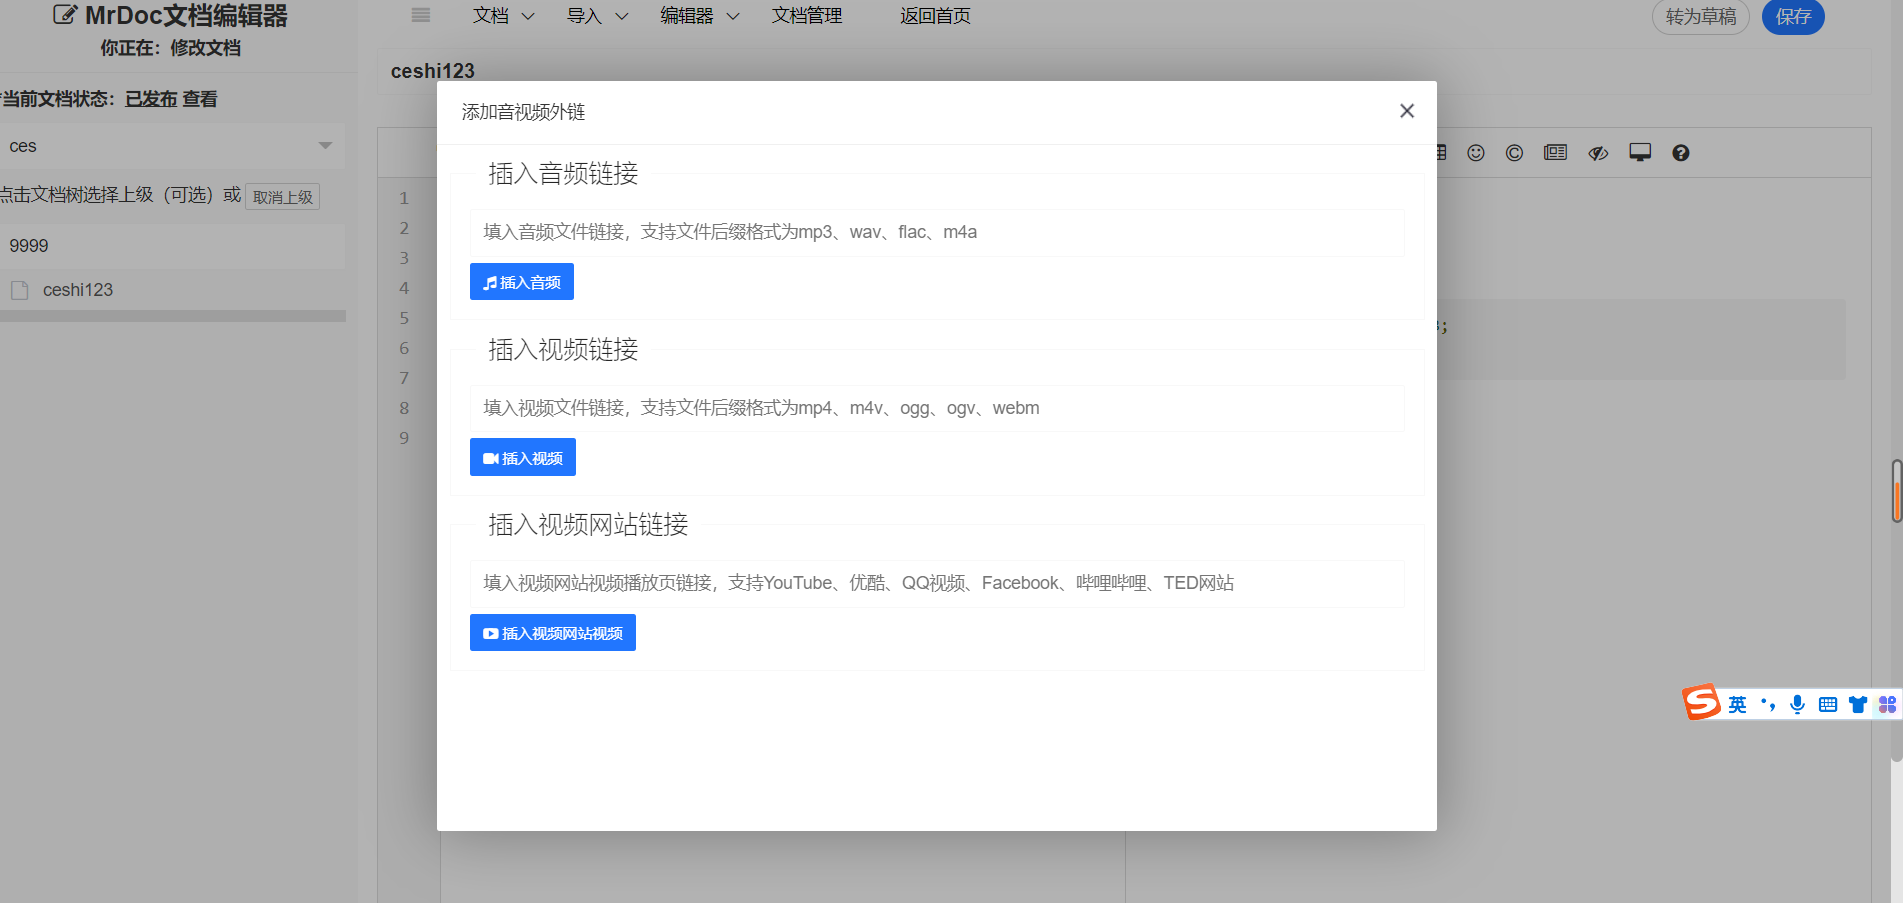The image size is (1903, 903).
Task: Insert HTML entity with the copyright icon
Action: pos(1514,153)
